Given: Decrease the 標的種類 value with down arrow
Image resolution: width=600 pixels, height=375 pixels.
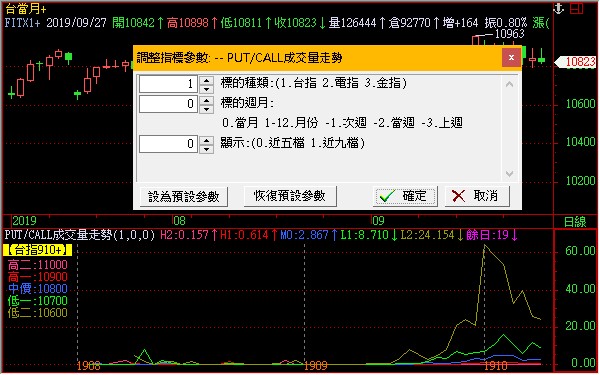Looking at the screenshot, I should pos(207,89).
